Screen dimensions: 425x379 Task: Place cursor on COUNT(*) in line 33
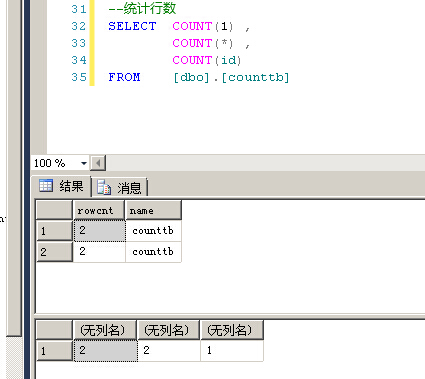click(203, 43)
